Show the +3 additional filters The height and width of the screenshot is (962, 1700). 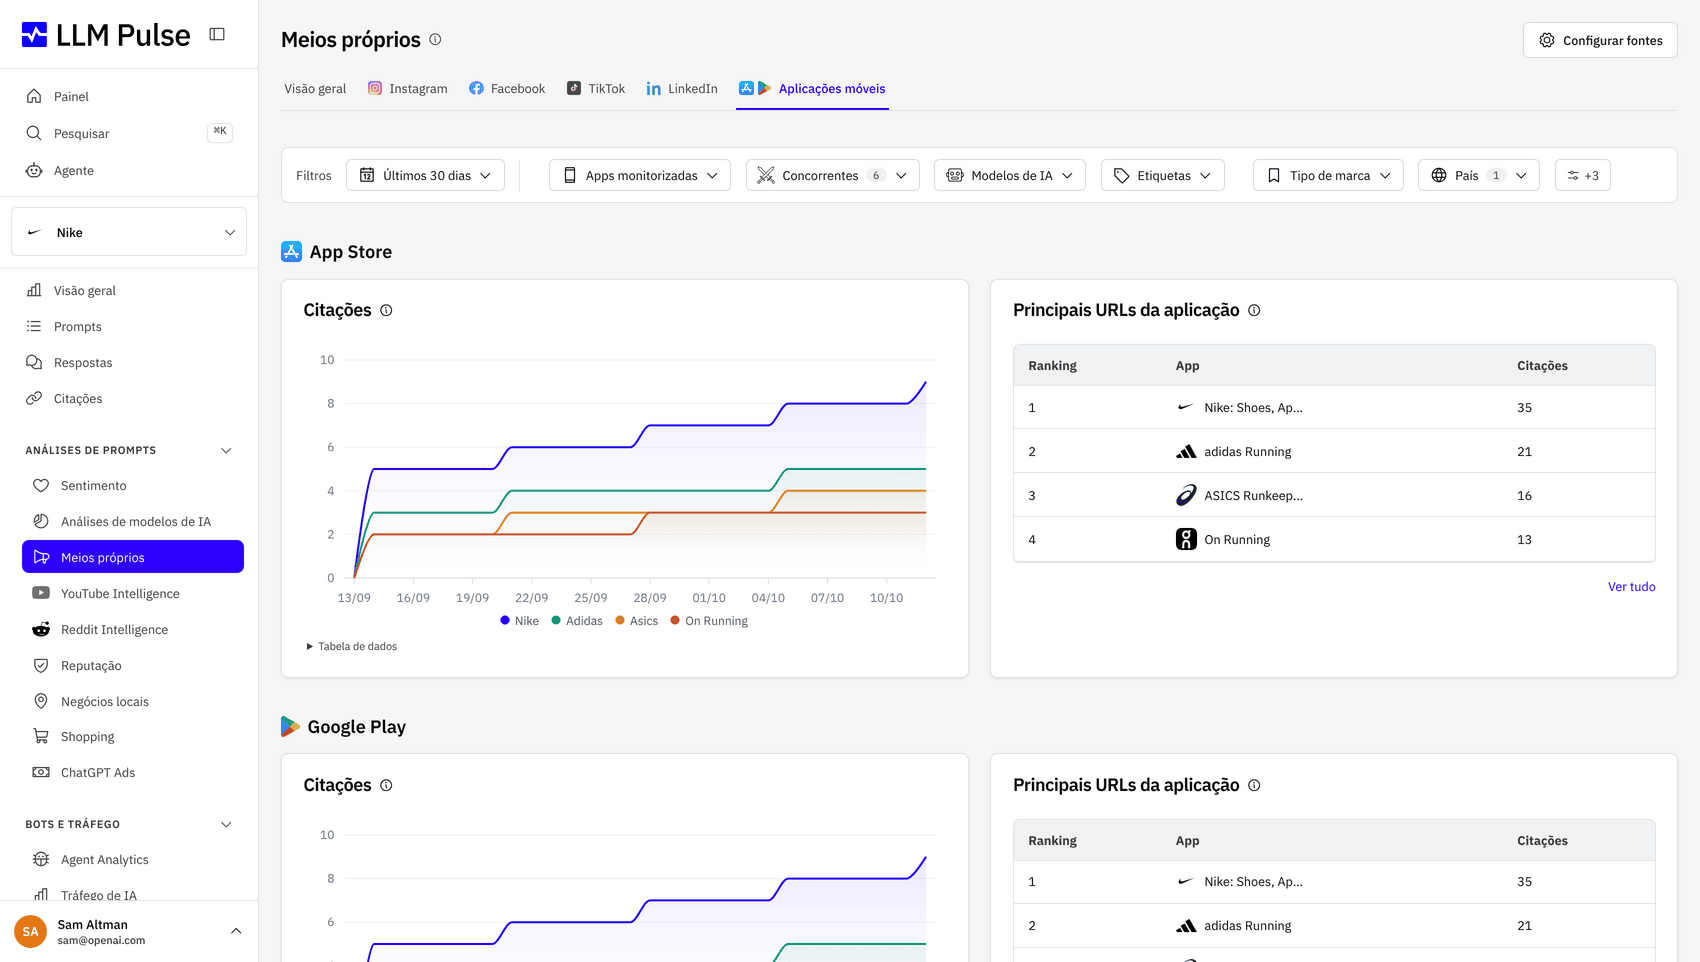tap(1583, 175)
